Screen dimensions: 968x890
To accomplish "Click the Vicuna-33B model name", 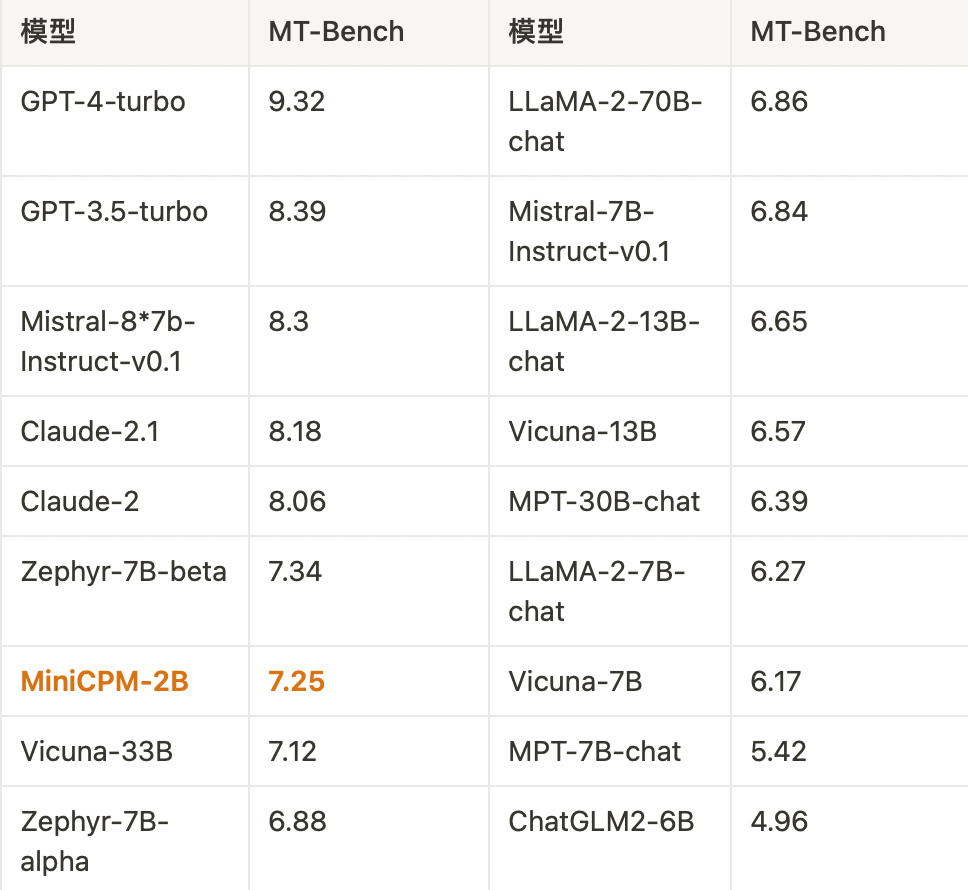I will click(x=96, y=751).
